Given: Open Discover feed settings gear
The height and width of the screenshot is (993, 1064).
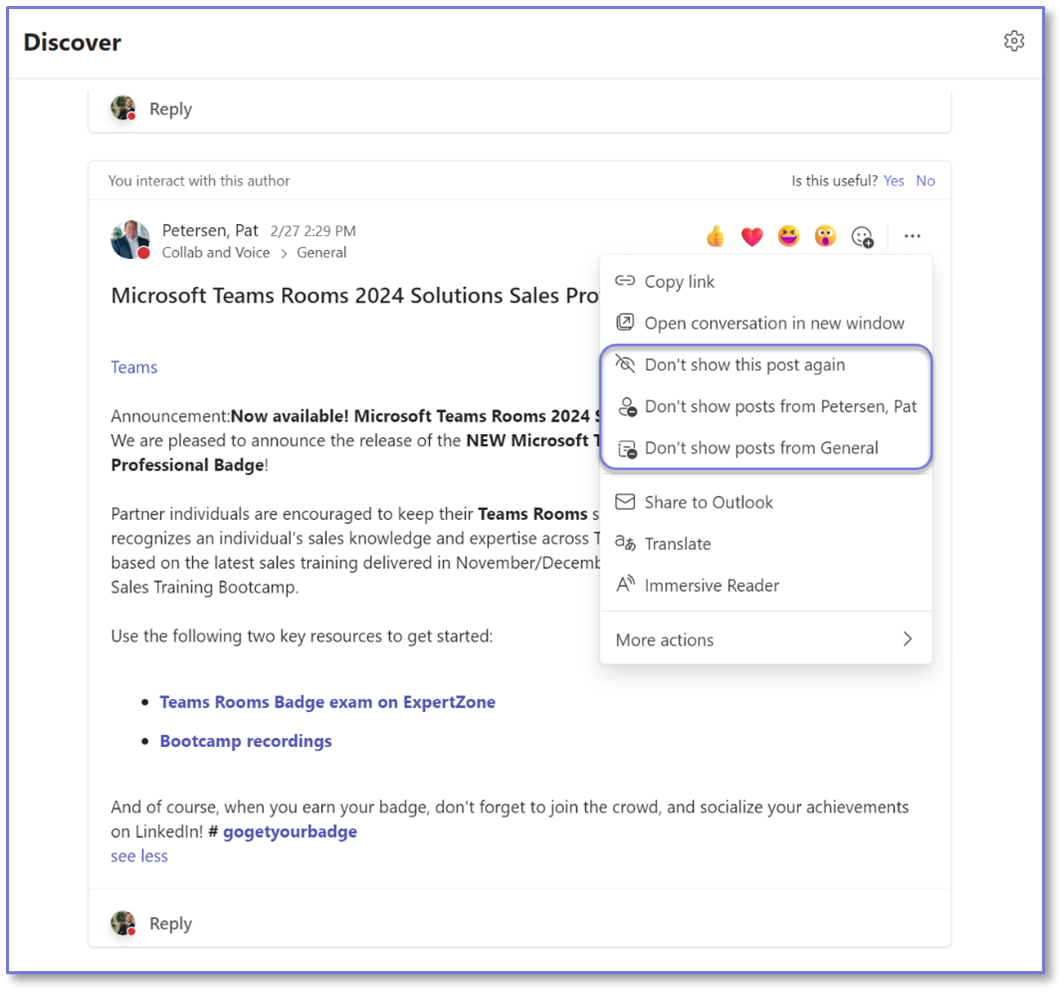Looking at the screenshot, I should coord(1014,41).
